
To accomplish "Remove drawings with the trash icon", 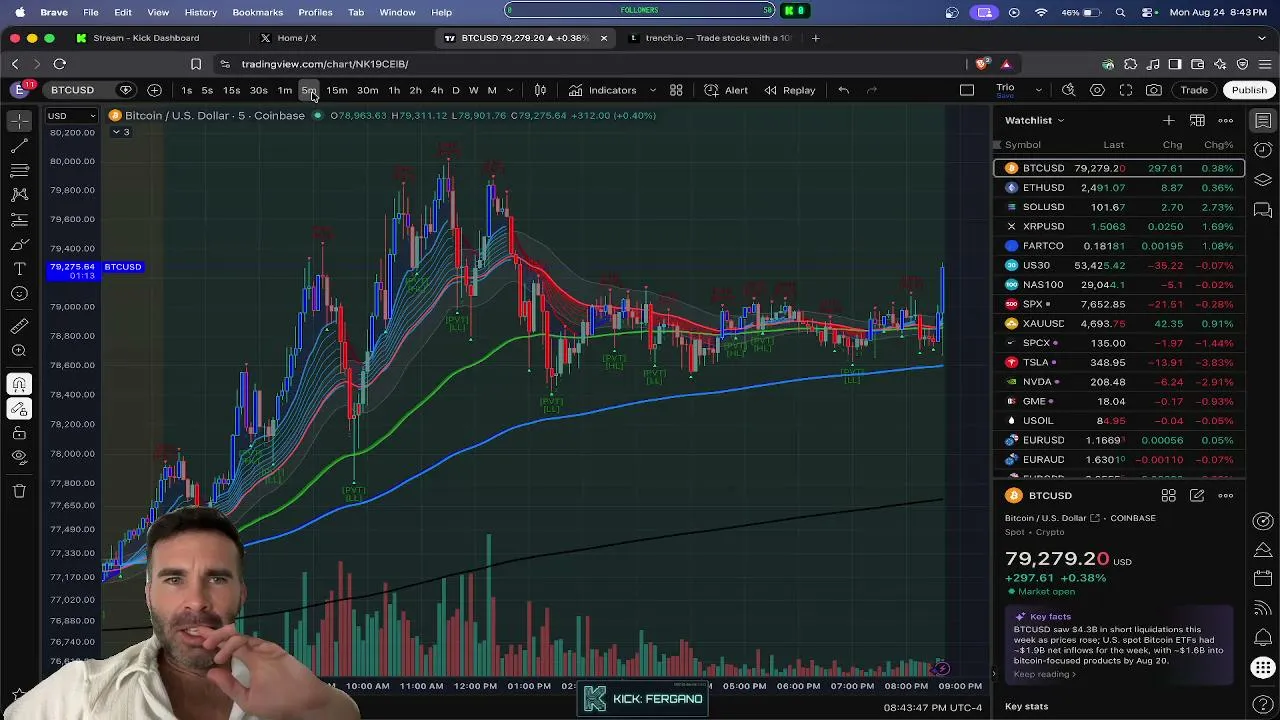I will (19, 491).
